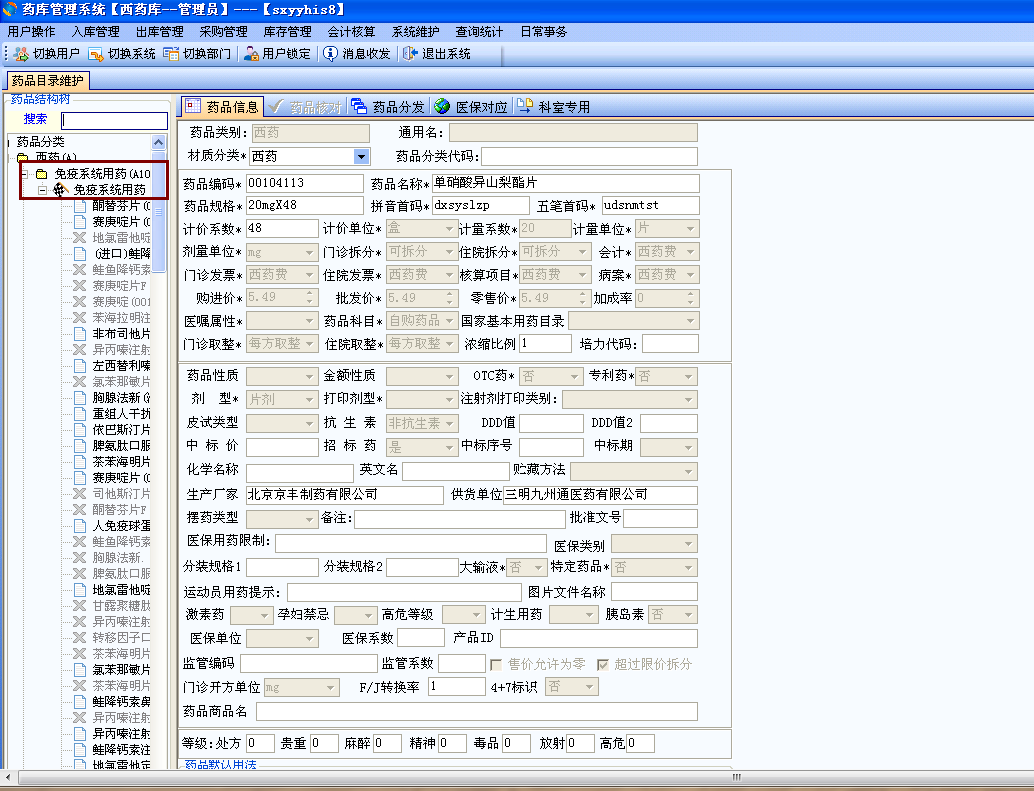This screenshot has height=791, width=1034.
Task: Click the 退出系统 exit icon
Action: [x=410, y=54]
